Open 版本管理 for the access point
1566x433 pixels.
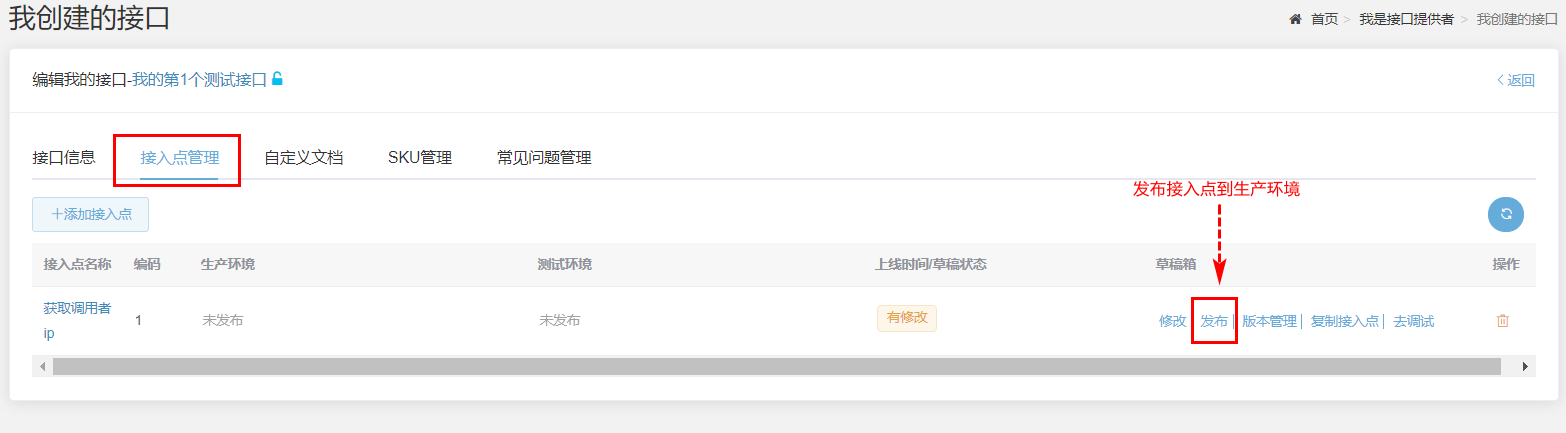click(x=1269, y=321)
